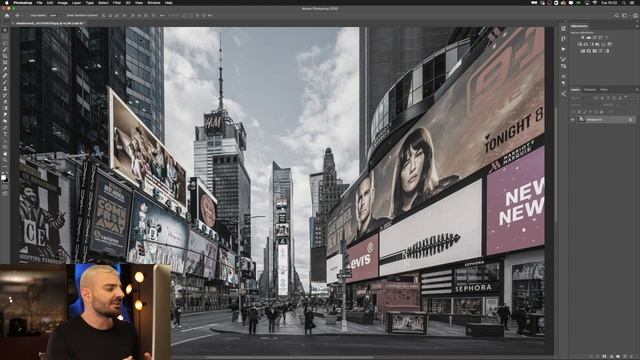The height and width of the screenshot is (360, 640).
Task: Open the Filter menu
Action: 117,2
